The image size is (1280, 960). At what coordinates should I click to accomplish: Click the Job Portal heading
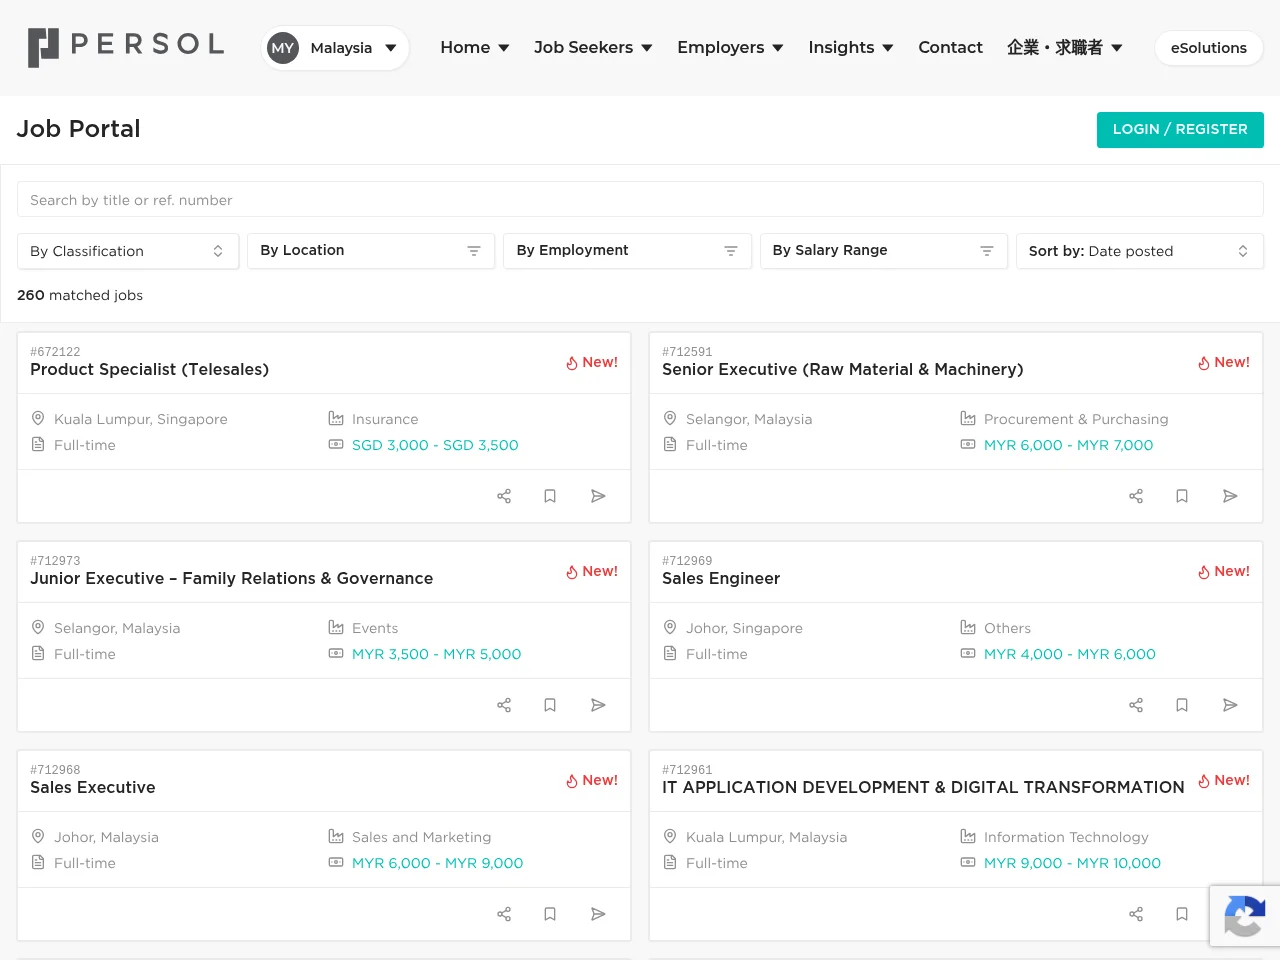(78, 129)
